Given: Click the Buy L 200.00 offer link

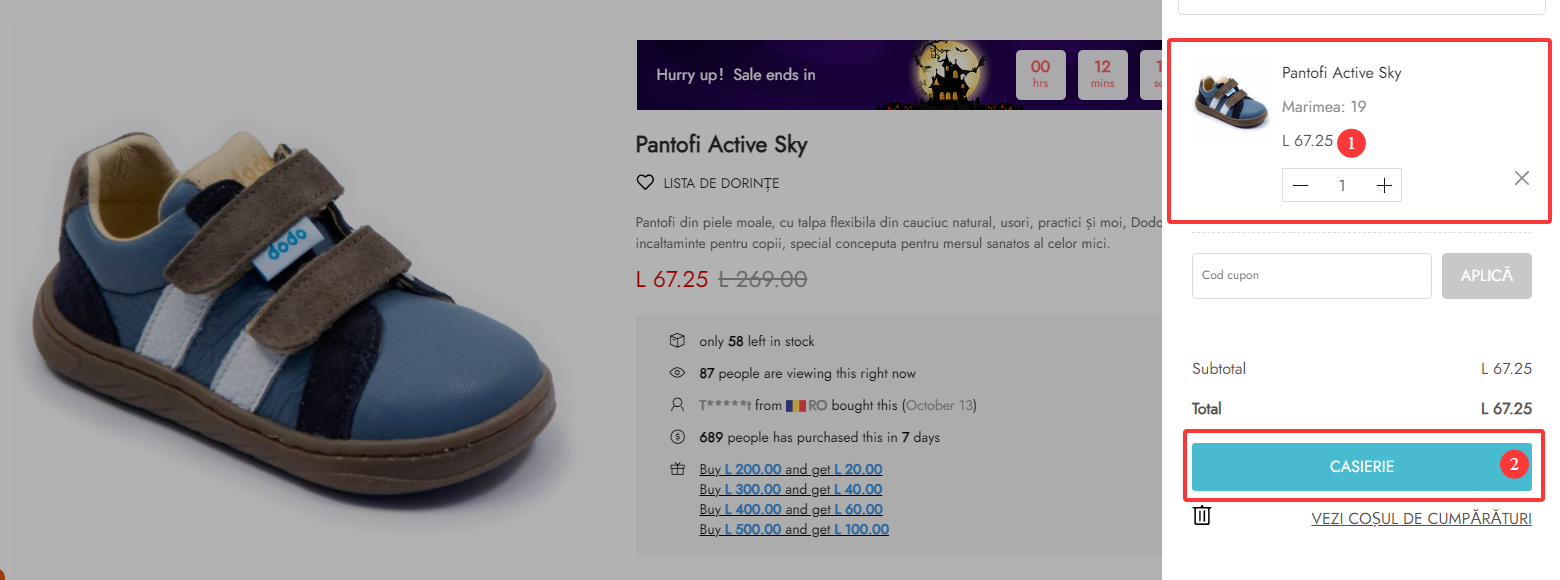Looking at the screenshot, I should pos(790,469).
